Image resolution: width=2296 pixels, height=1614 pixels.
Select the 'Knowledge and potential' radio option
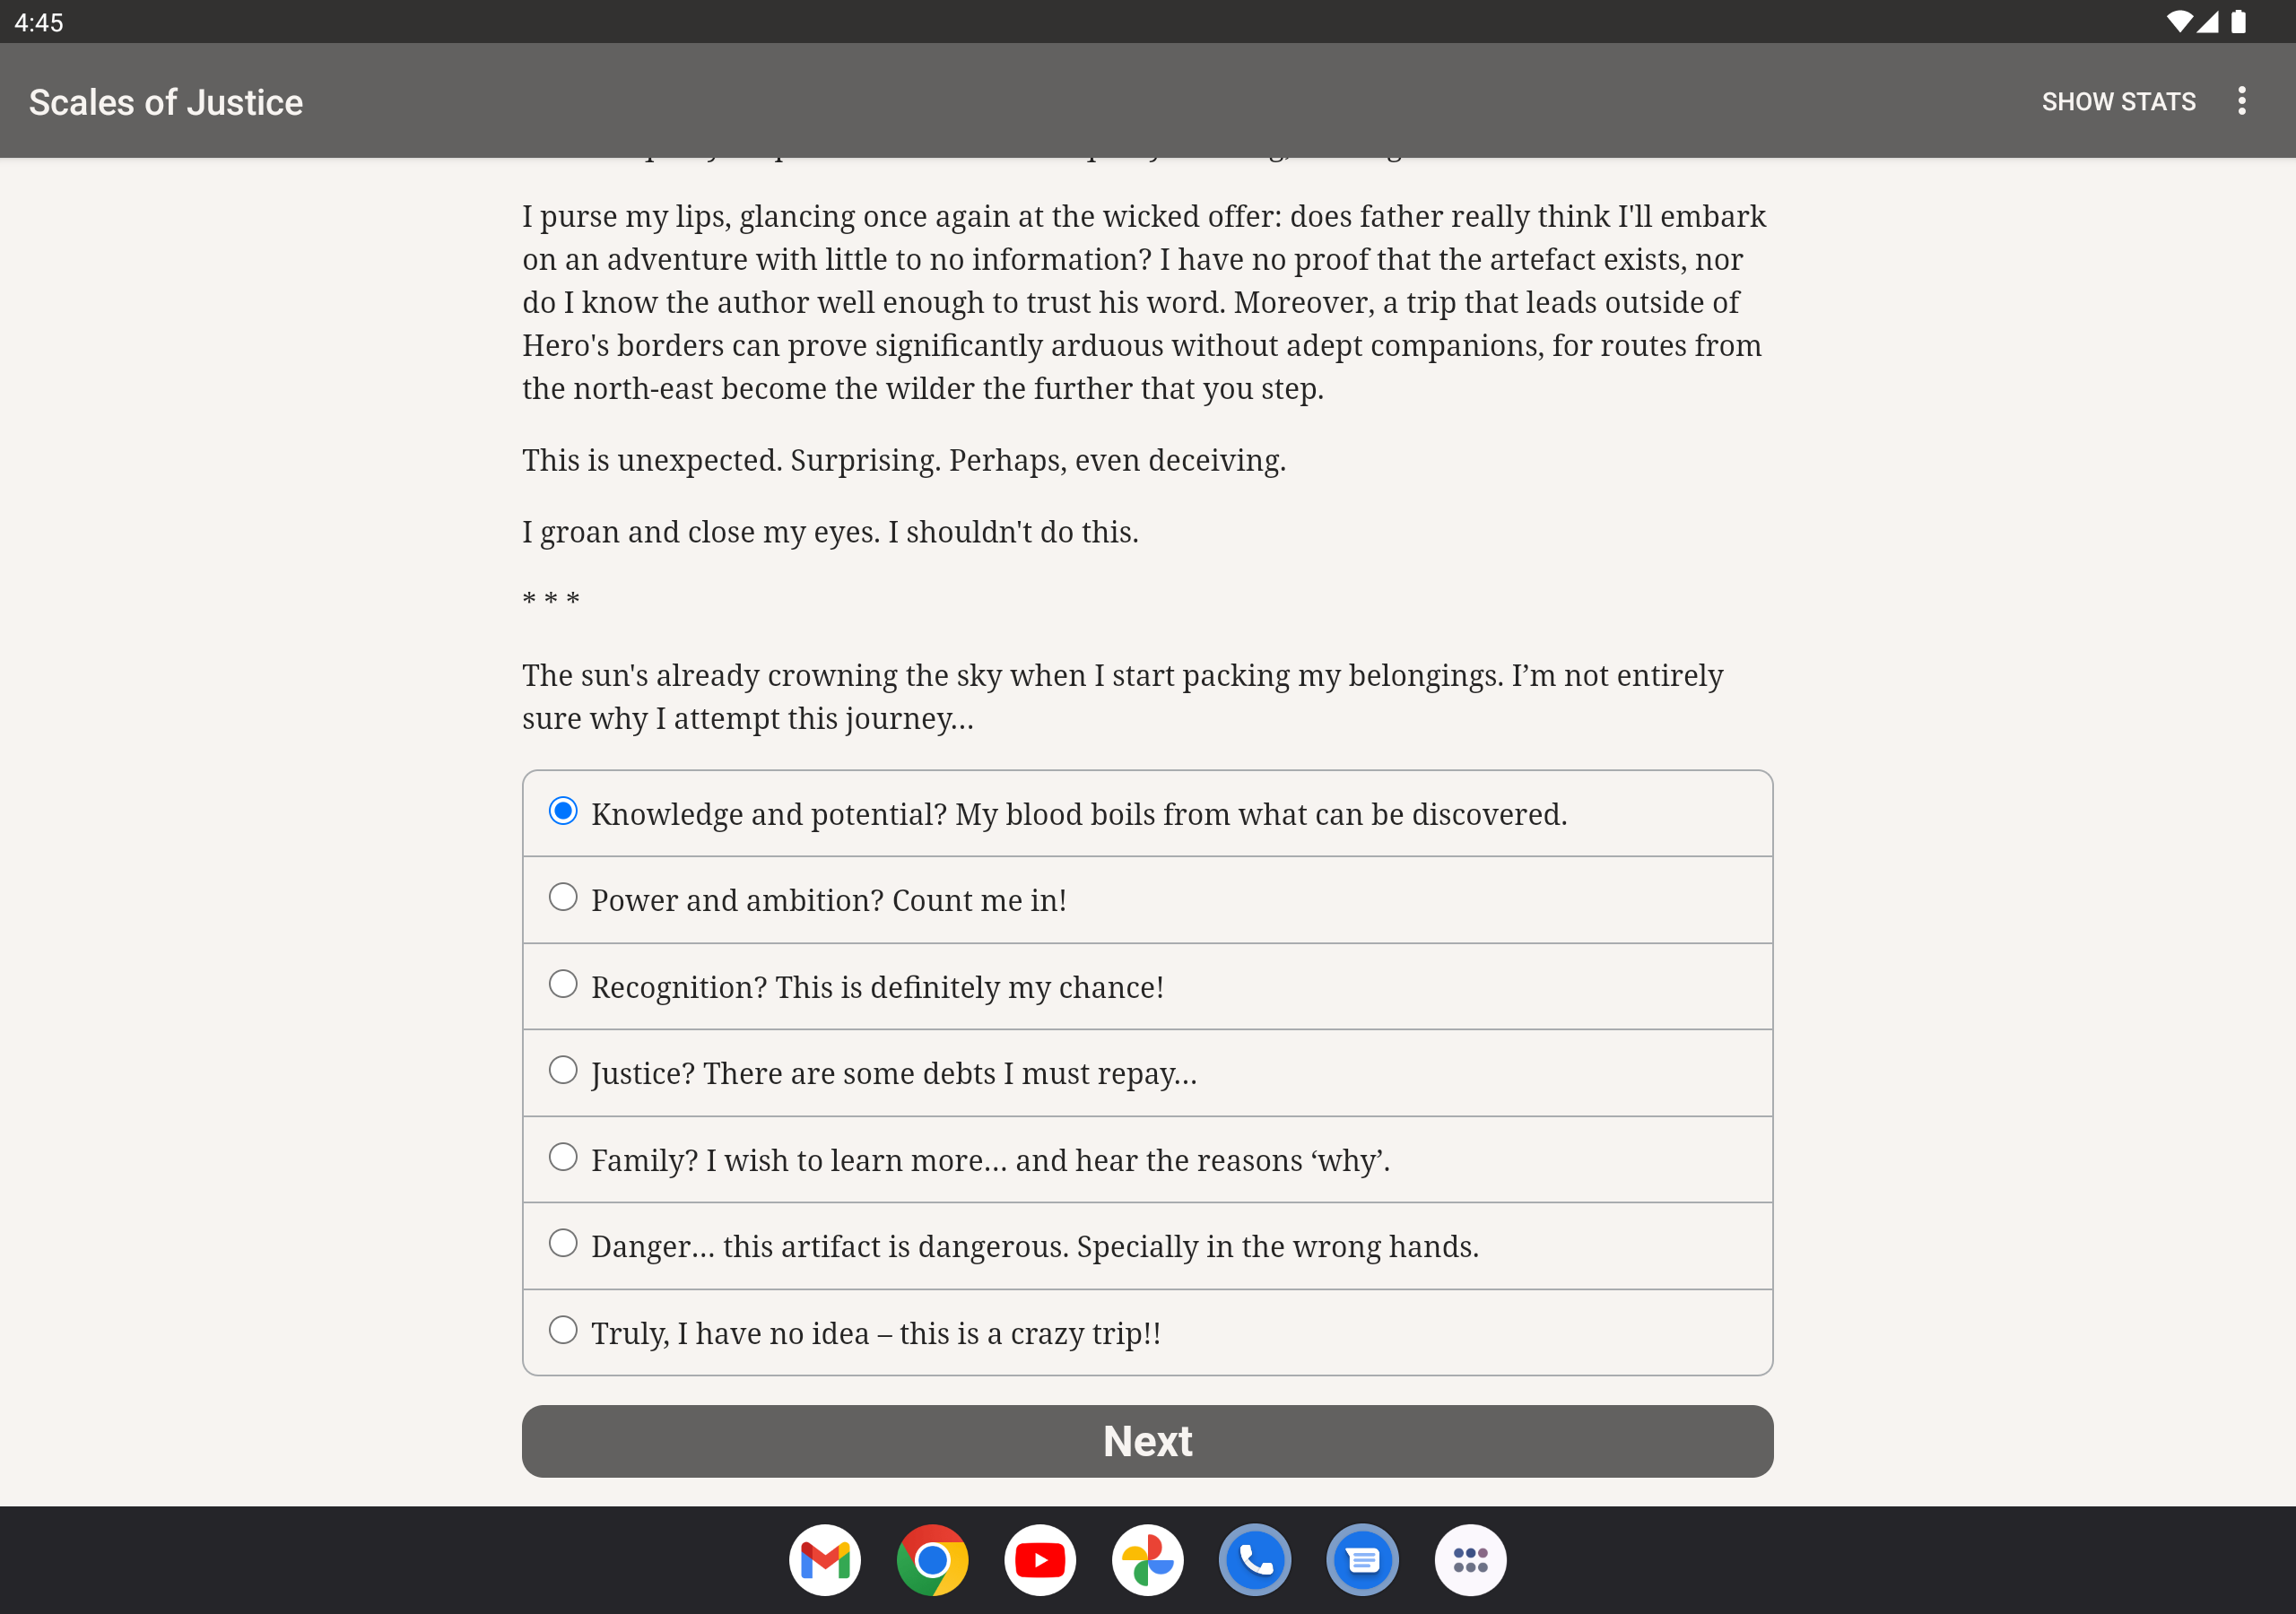(1147, 813)
